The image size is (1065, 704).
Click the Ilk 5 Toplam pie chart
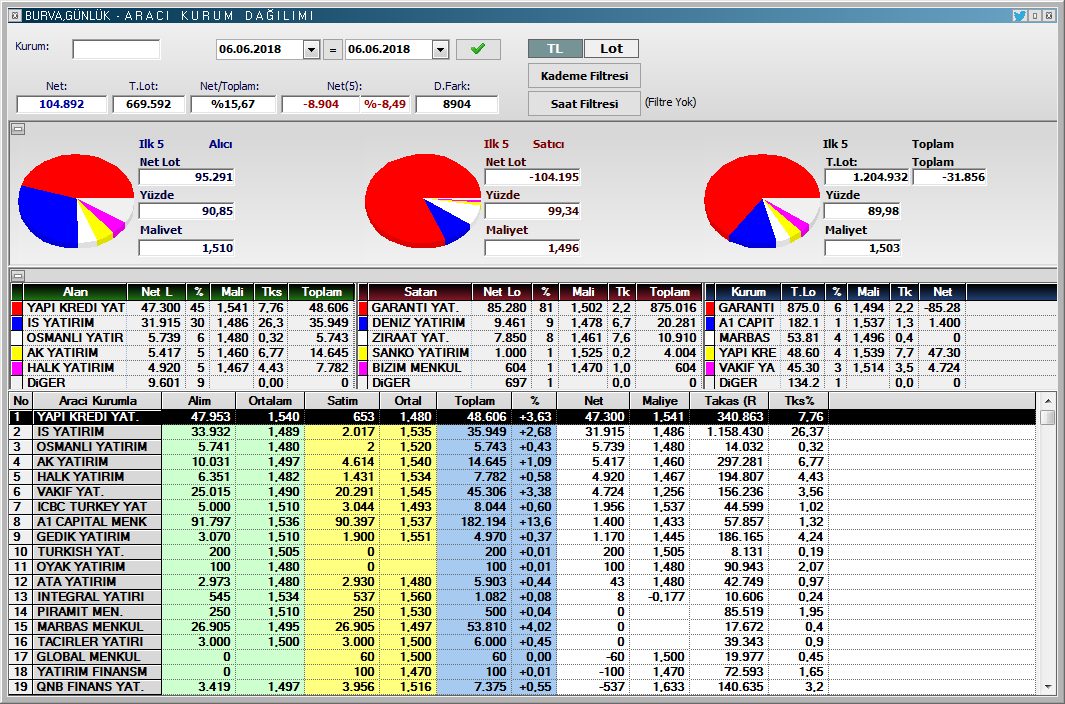tap(763, 200)
